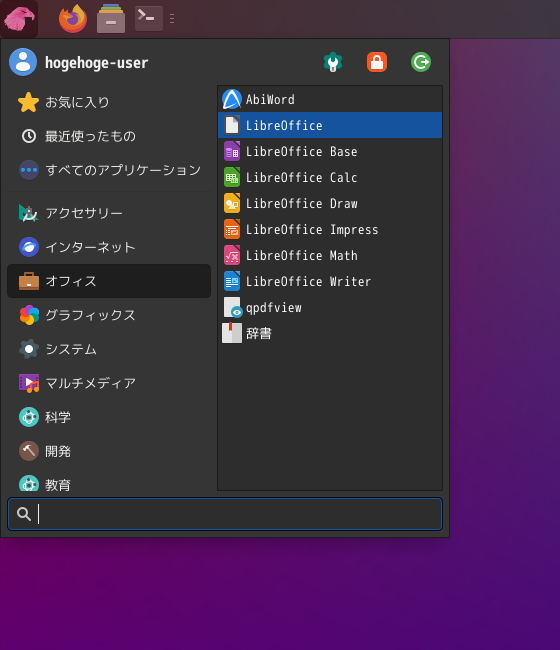Switch to the グラフィックス category
This screenshot has height=650, width=560.
coord(109,315)
